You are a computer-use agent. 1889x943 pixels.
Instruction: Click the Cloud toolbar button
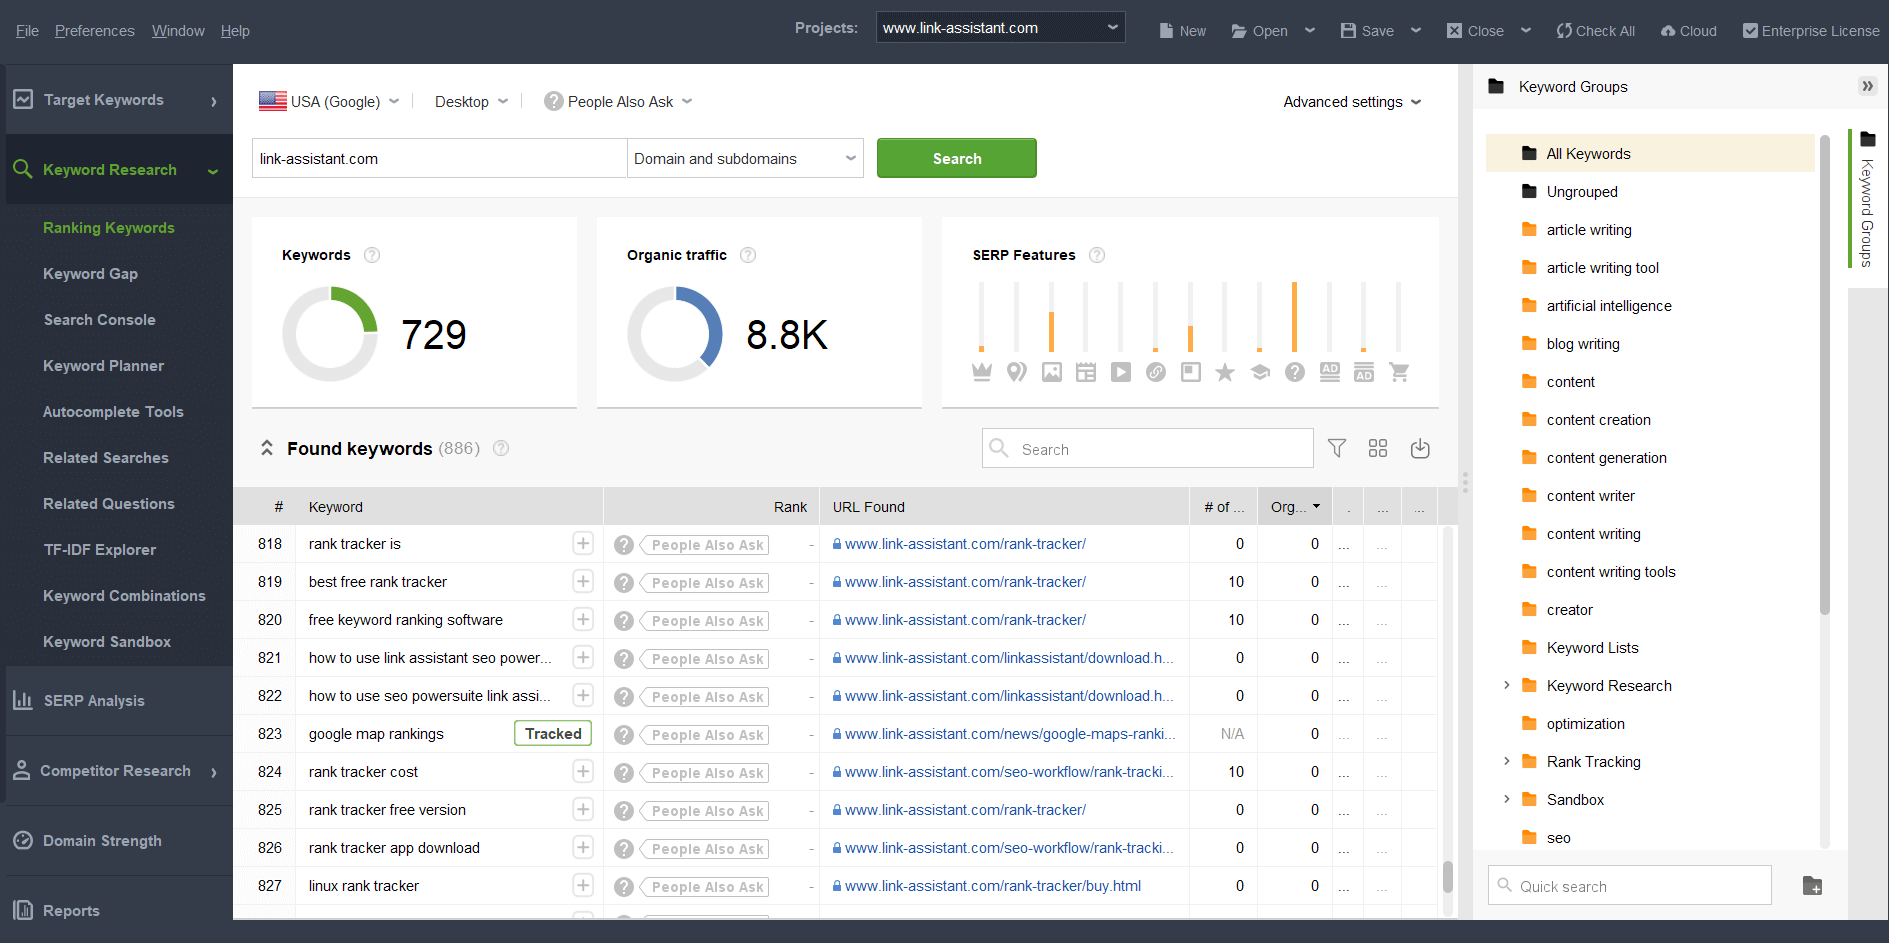tap(1689, 31)
